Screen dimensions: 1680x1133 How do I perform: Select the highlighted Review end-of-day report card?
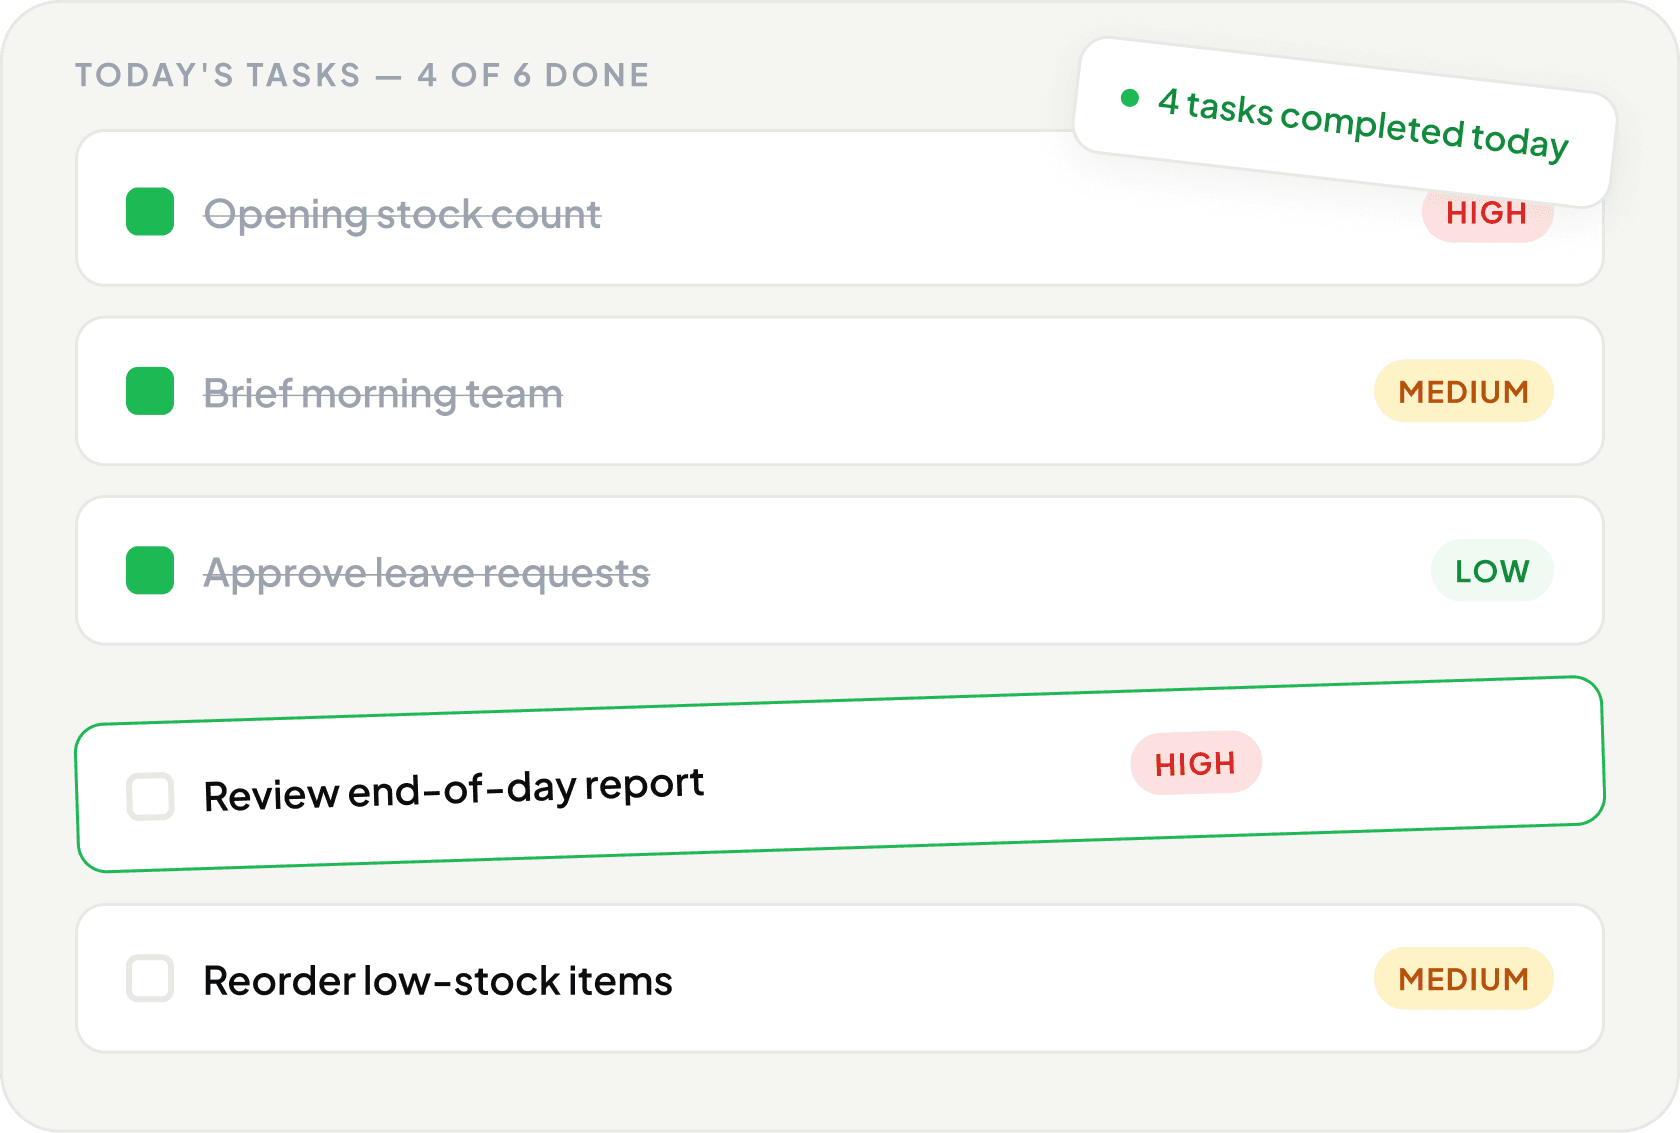coord(840,774)
